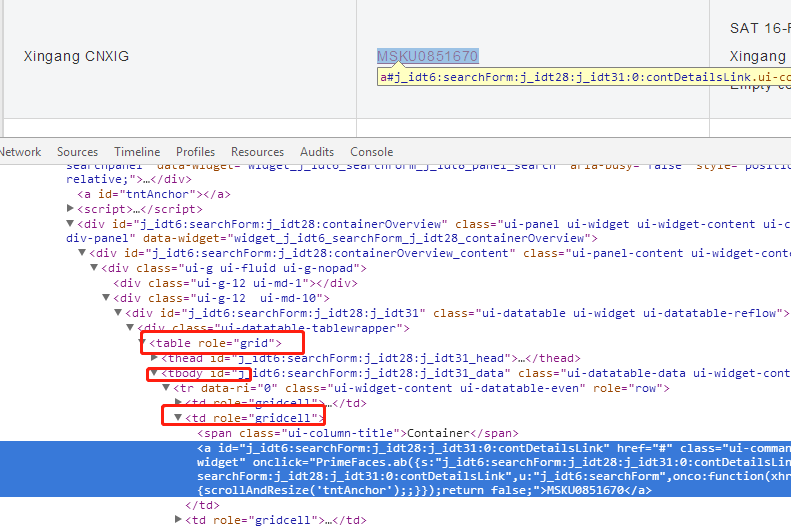Collapse the datatable-tablewrapper div node
791x530 pixels.
pyautogui.click(x=131, y=327)
